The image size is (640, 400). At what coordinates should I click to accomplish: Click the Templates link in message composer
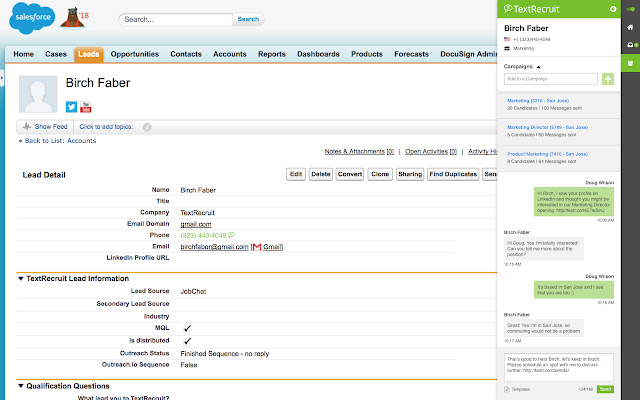[x=521, y=389]
